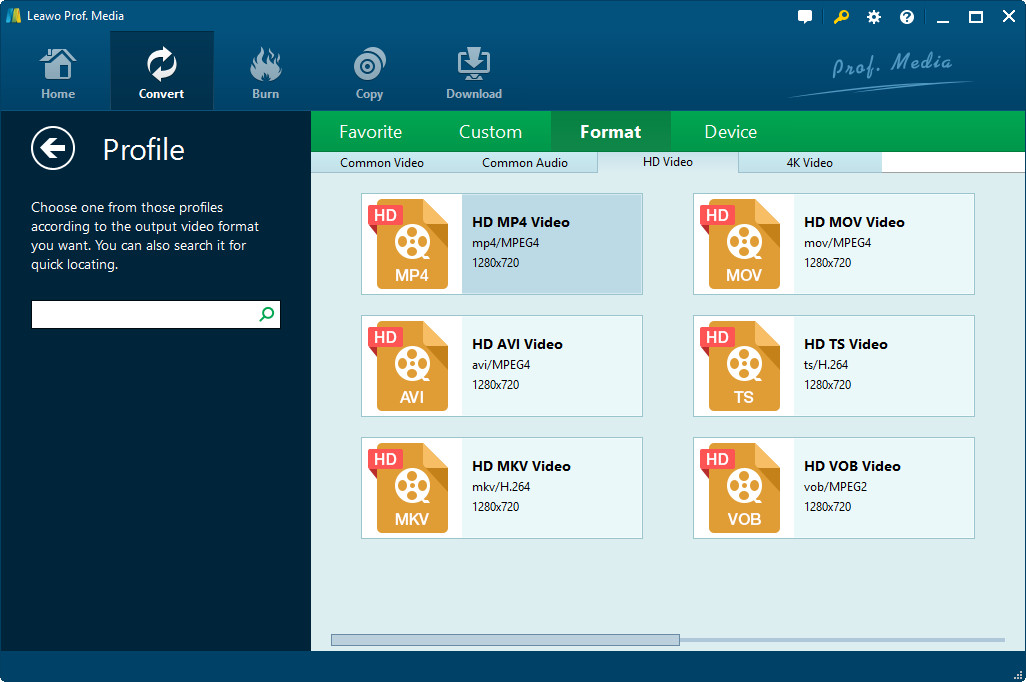
Task: Switch to the Convert module
Action: (162, 73)
